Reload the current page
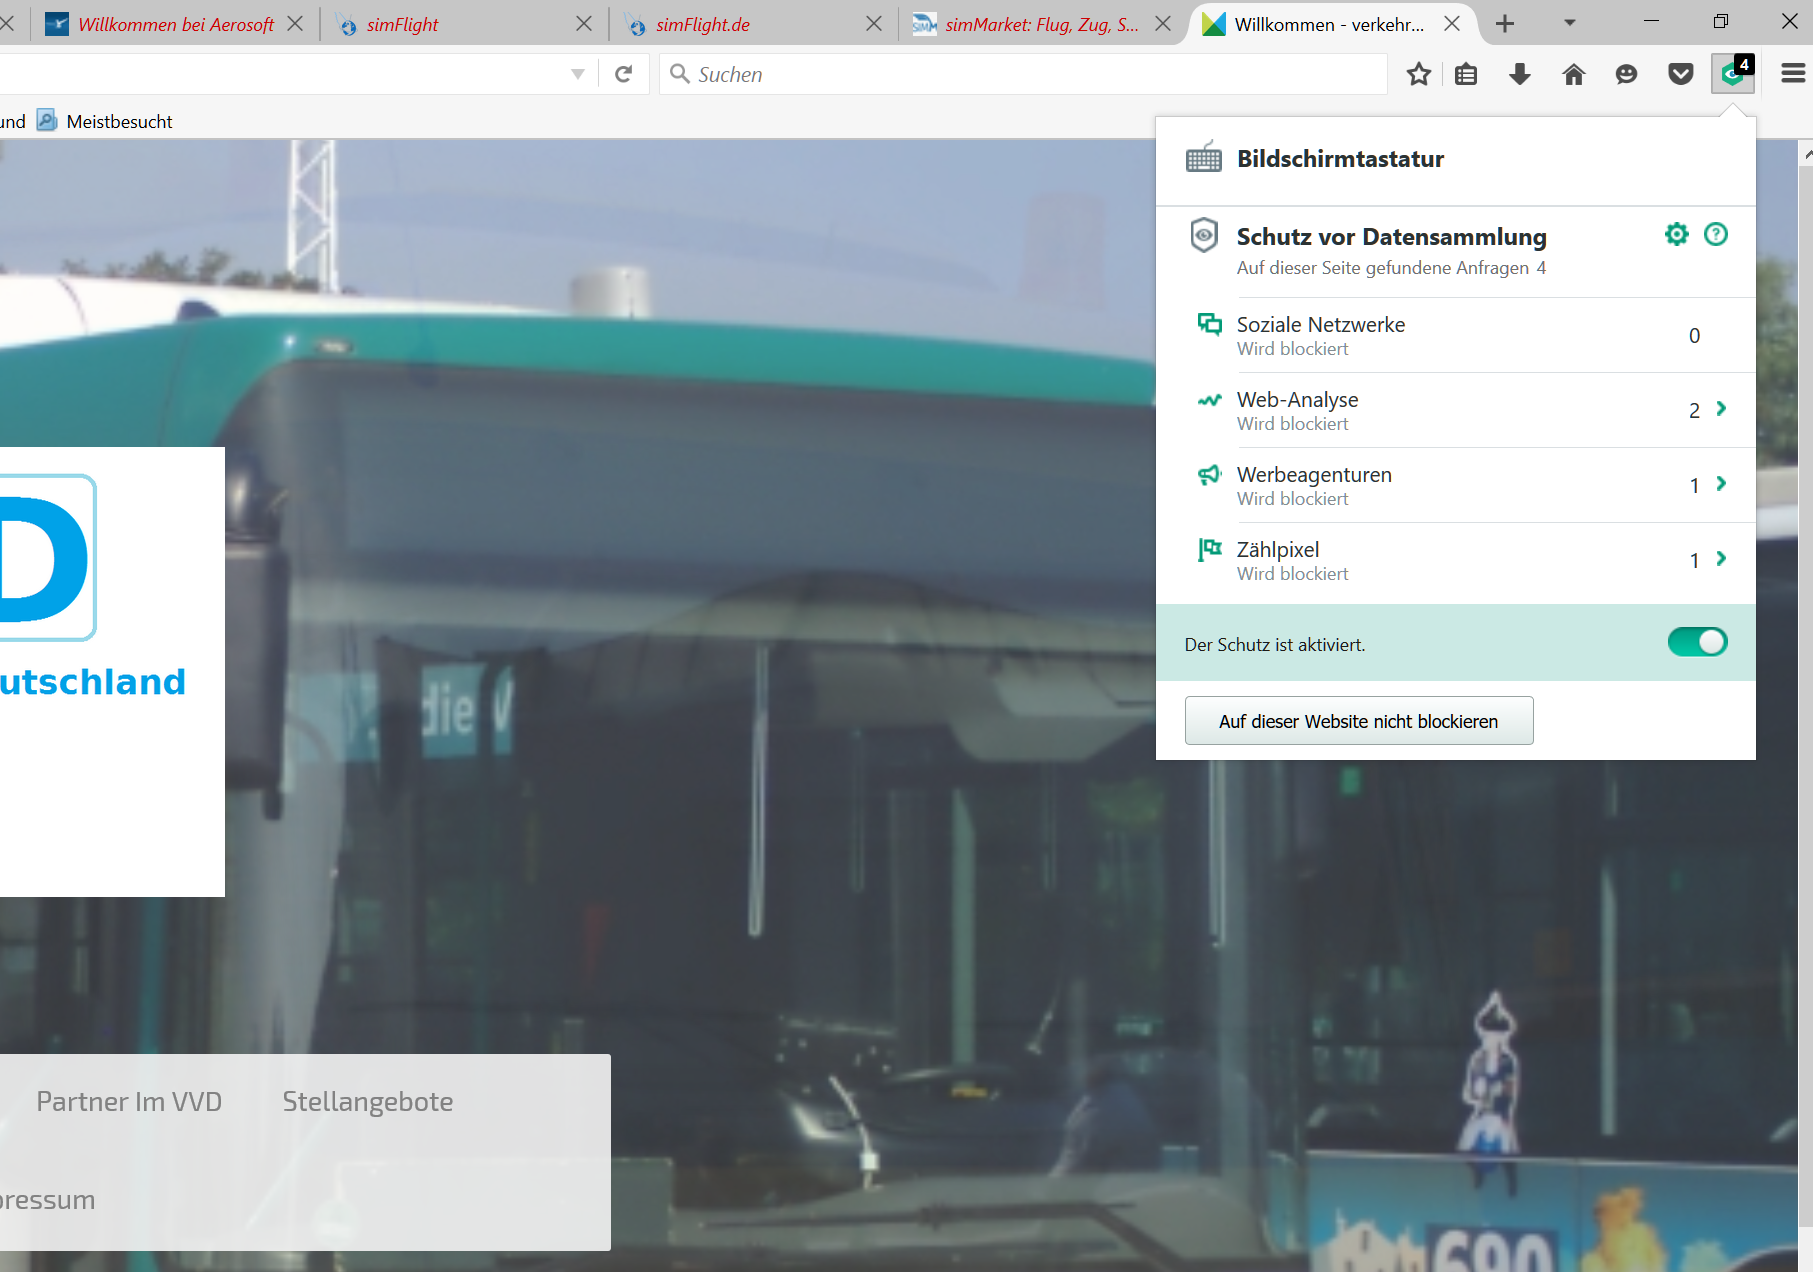 click(624, 74)
